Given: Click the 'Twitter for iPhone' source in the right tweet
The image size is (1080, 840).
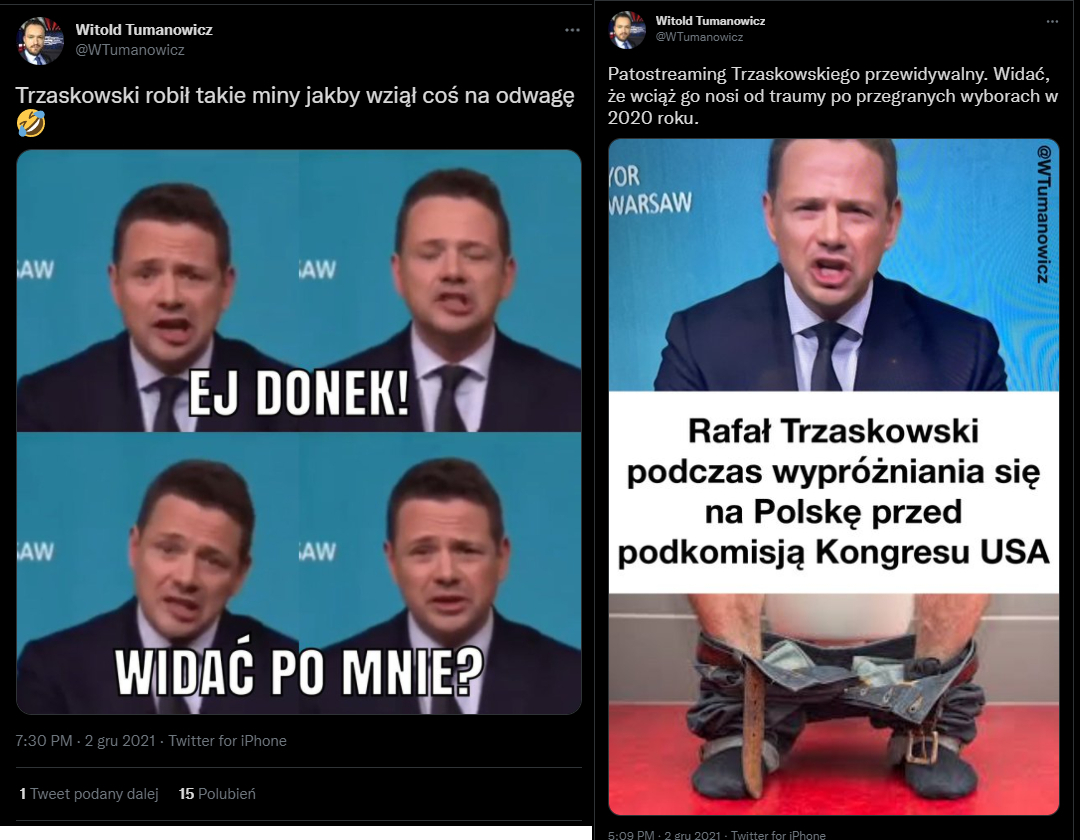Looking at the screenshot, I should tap(778, 834).
